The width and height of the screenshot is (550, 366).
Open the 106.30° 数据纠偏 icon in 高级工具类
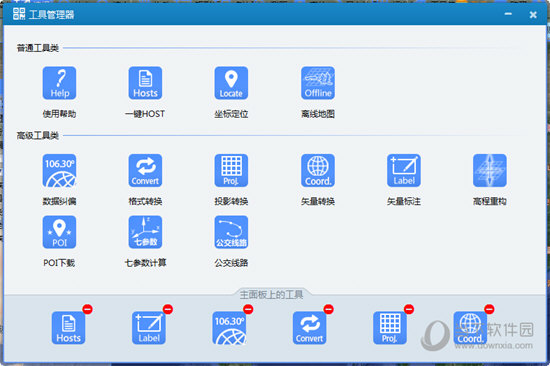[59, 171]
